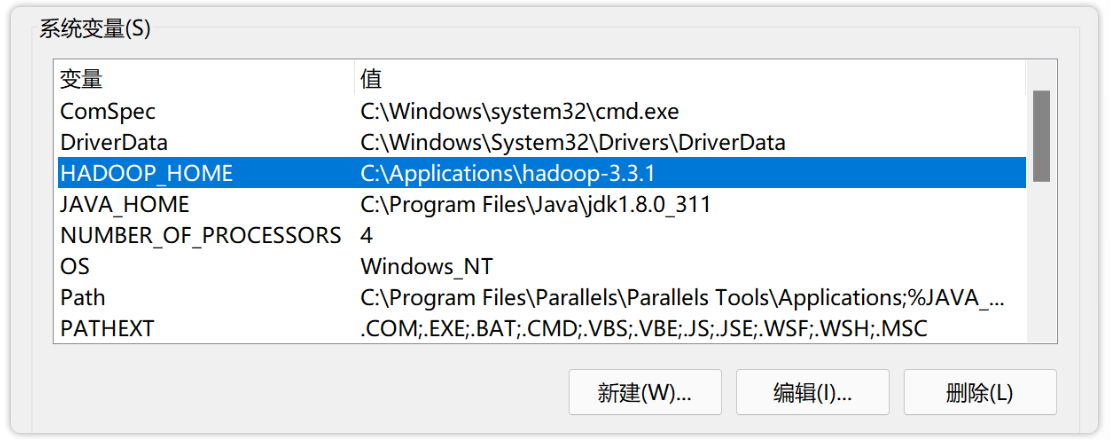
Task: Select the NUMBER_OF_PROCESSORS variable row
Action: pyautogui.click(x=200, y=235)
